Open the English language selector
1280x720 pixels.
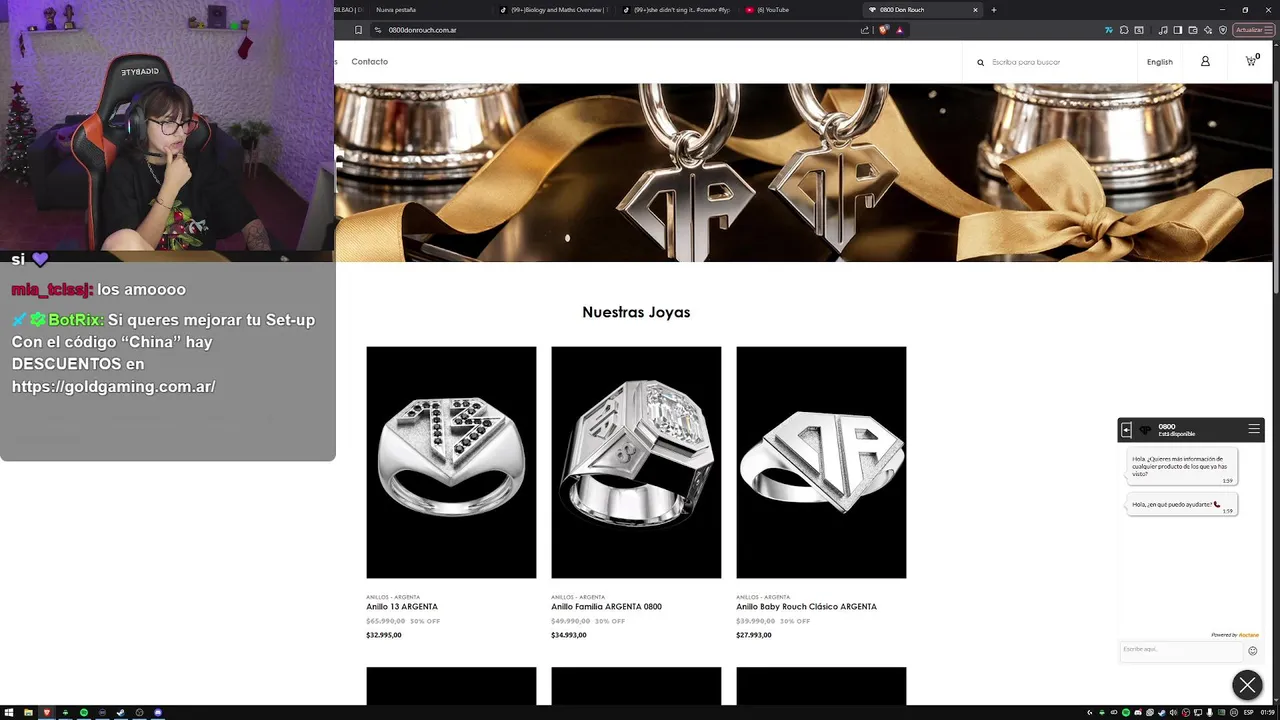click(x=1160, y=62)
